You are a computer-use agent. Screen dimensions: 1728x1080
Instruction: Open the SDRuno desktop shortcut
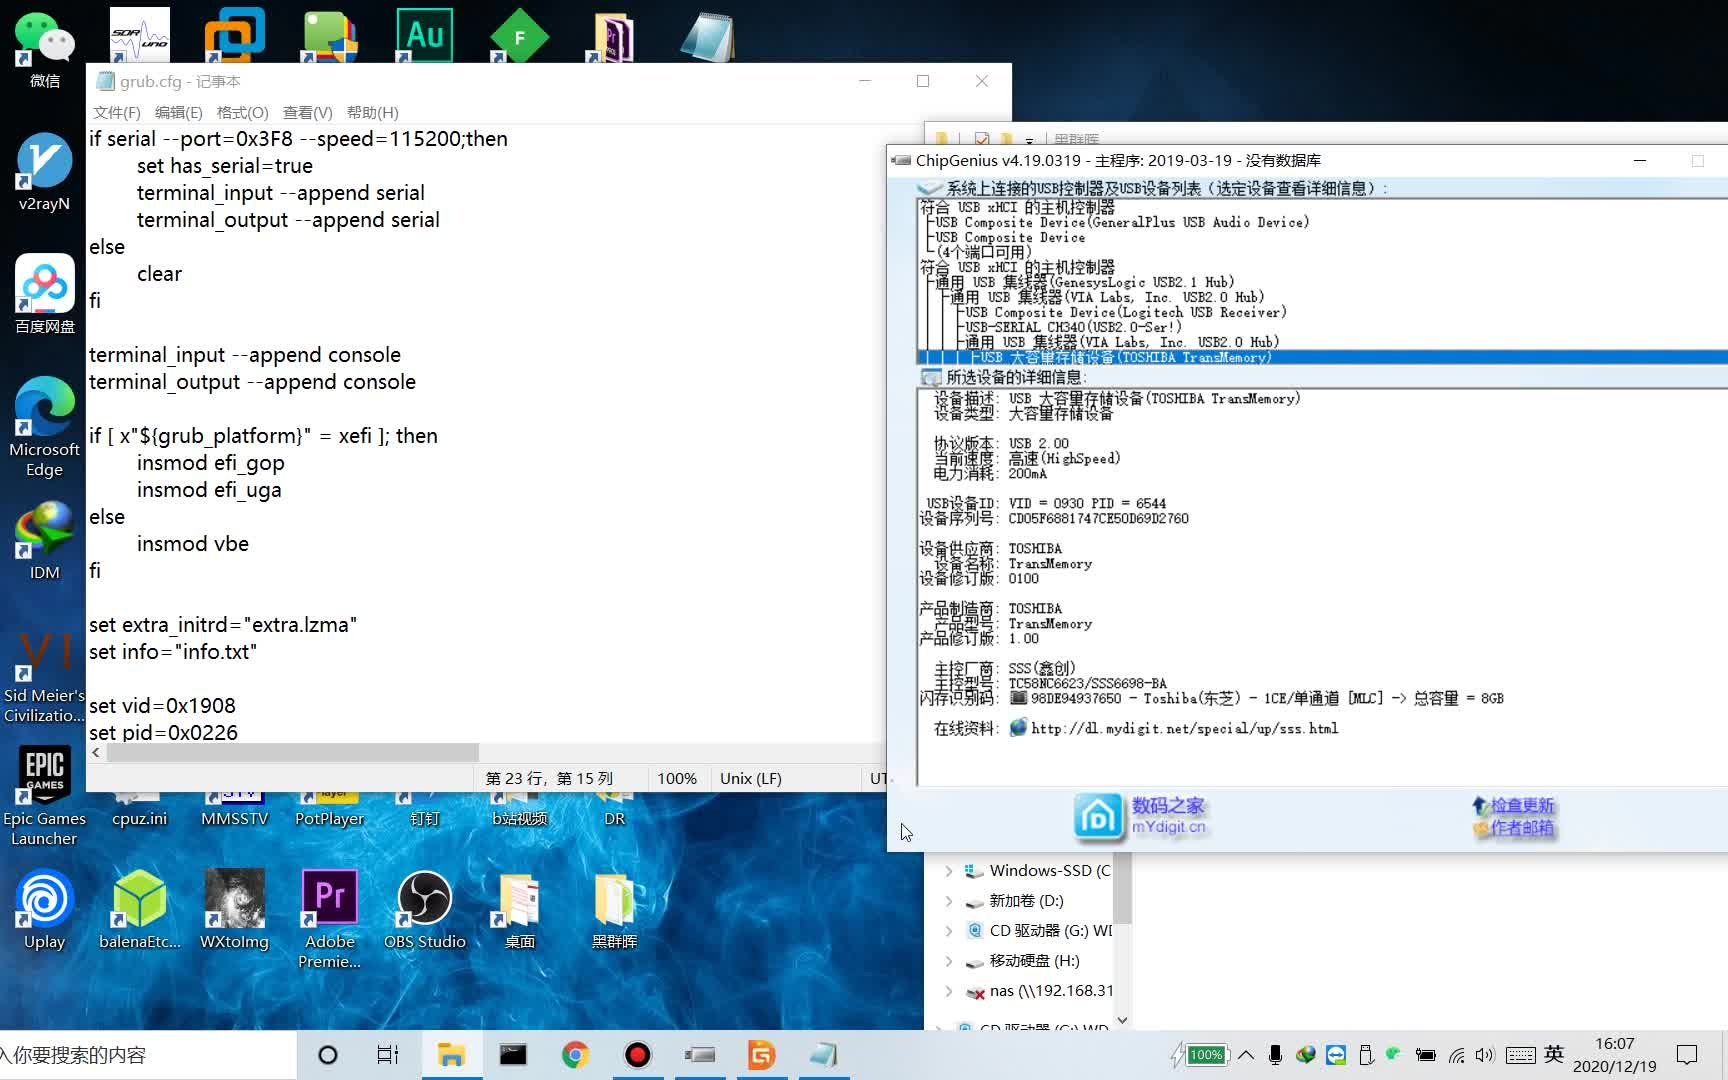[x=139, y=35]
